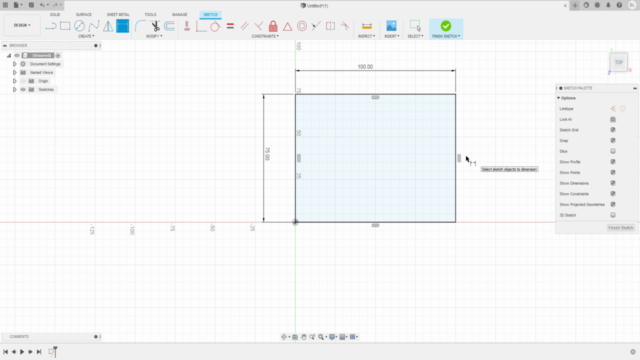Select the Circle sketch tool
The height and width of the screenshot is (360, 640).
(79, 26)
